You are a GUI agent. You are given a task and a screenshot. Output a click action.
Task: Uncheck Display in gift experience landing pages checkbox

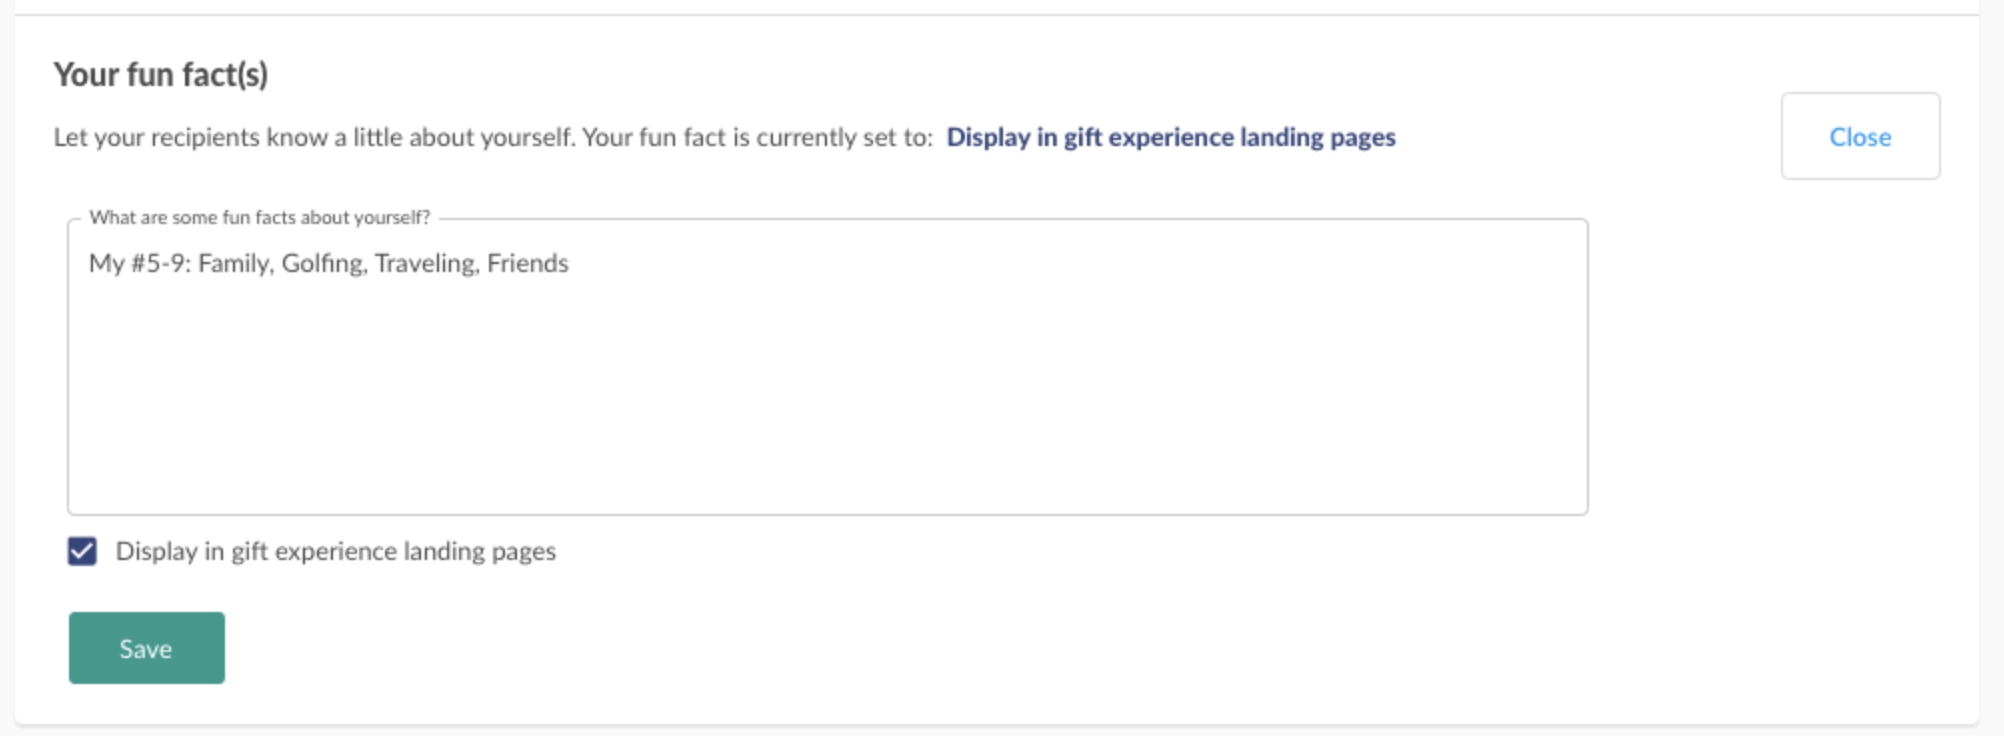(82, 551)
